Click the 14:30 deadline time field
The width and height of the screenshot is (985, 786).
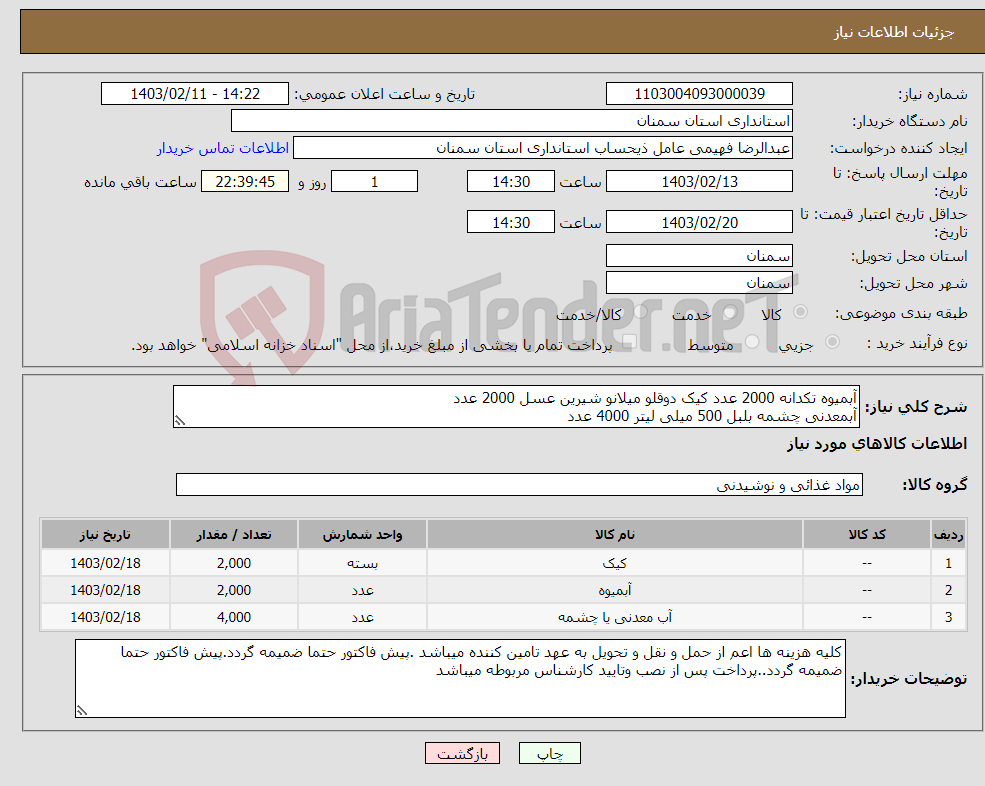pos(511,182)
